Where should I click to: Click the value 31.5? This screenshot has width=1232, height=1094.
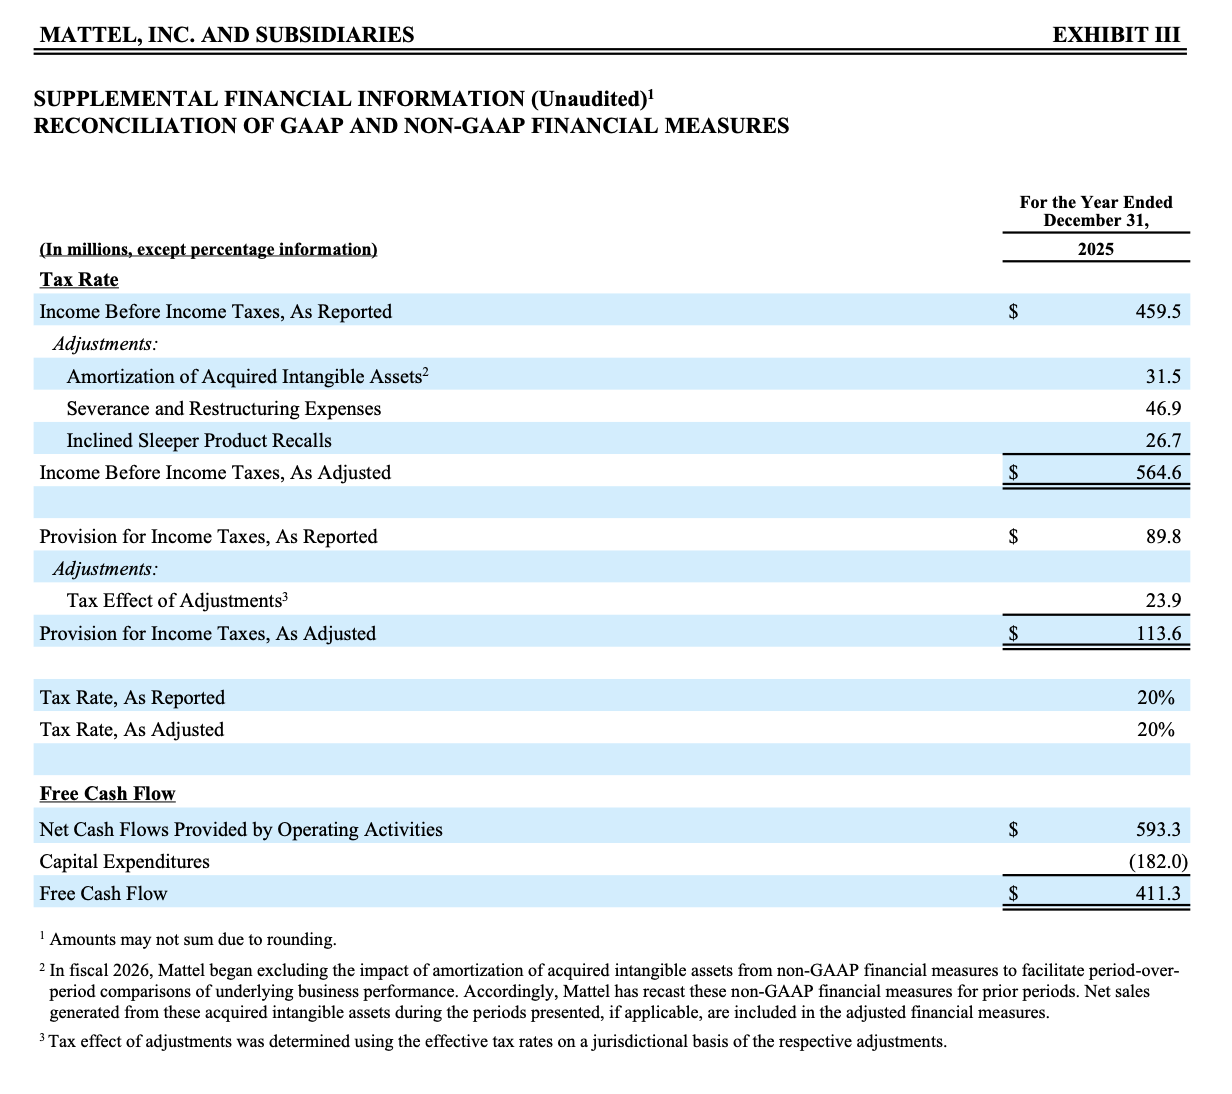(1163, 377)
